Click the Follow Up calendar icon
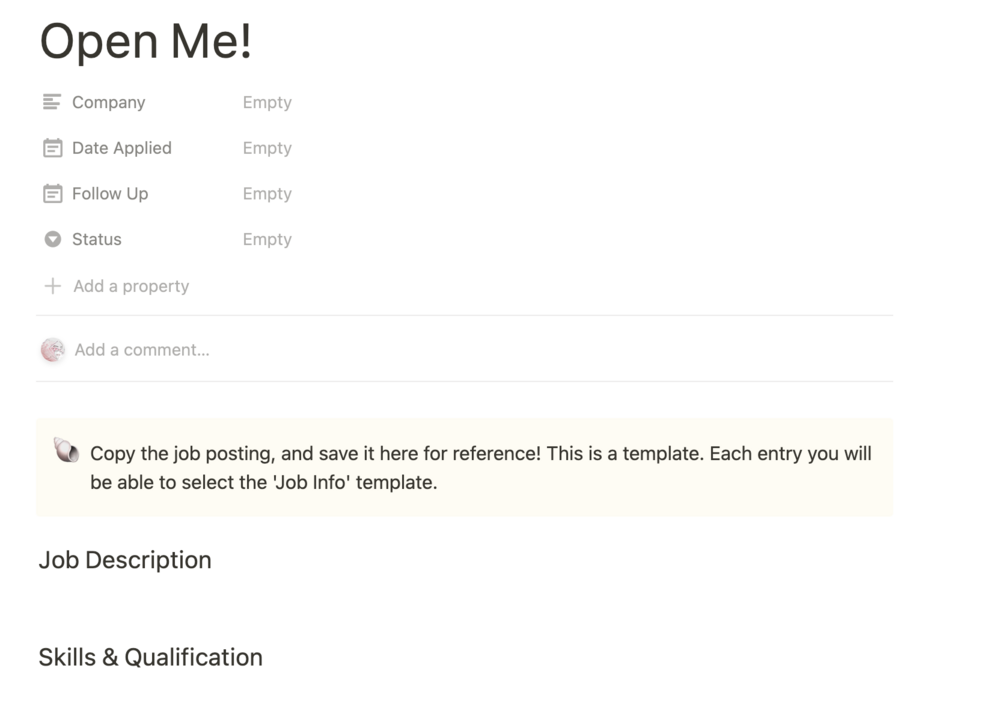This screenshot has width=1005, height=722. [x=52, y=194]
